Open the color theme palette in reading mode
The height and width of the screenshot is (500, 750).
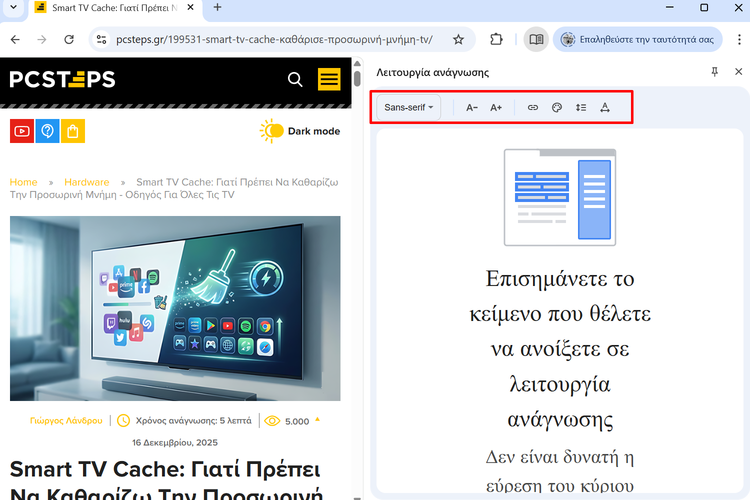tap(557, 108)
